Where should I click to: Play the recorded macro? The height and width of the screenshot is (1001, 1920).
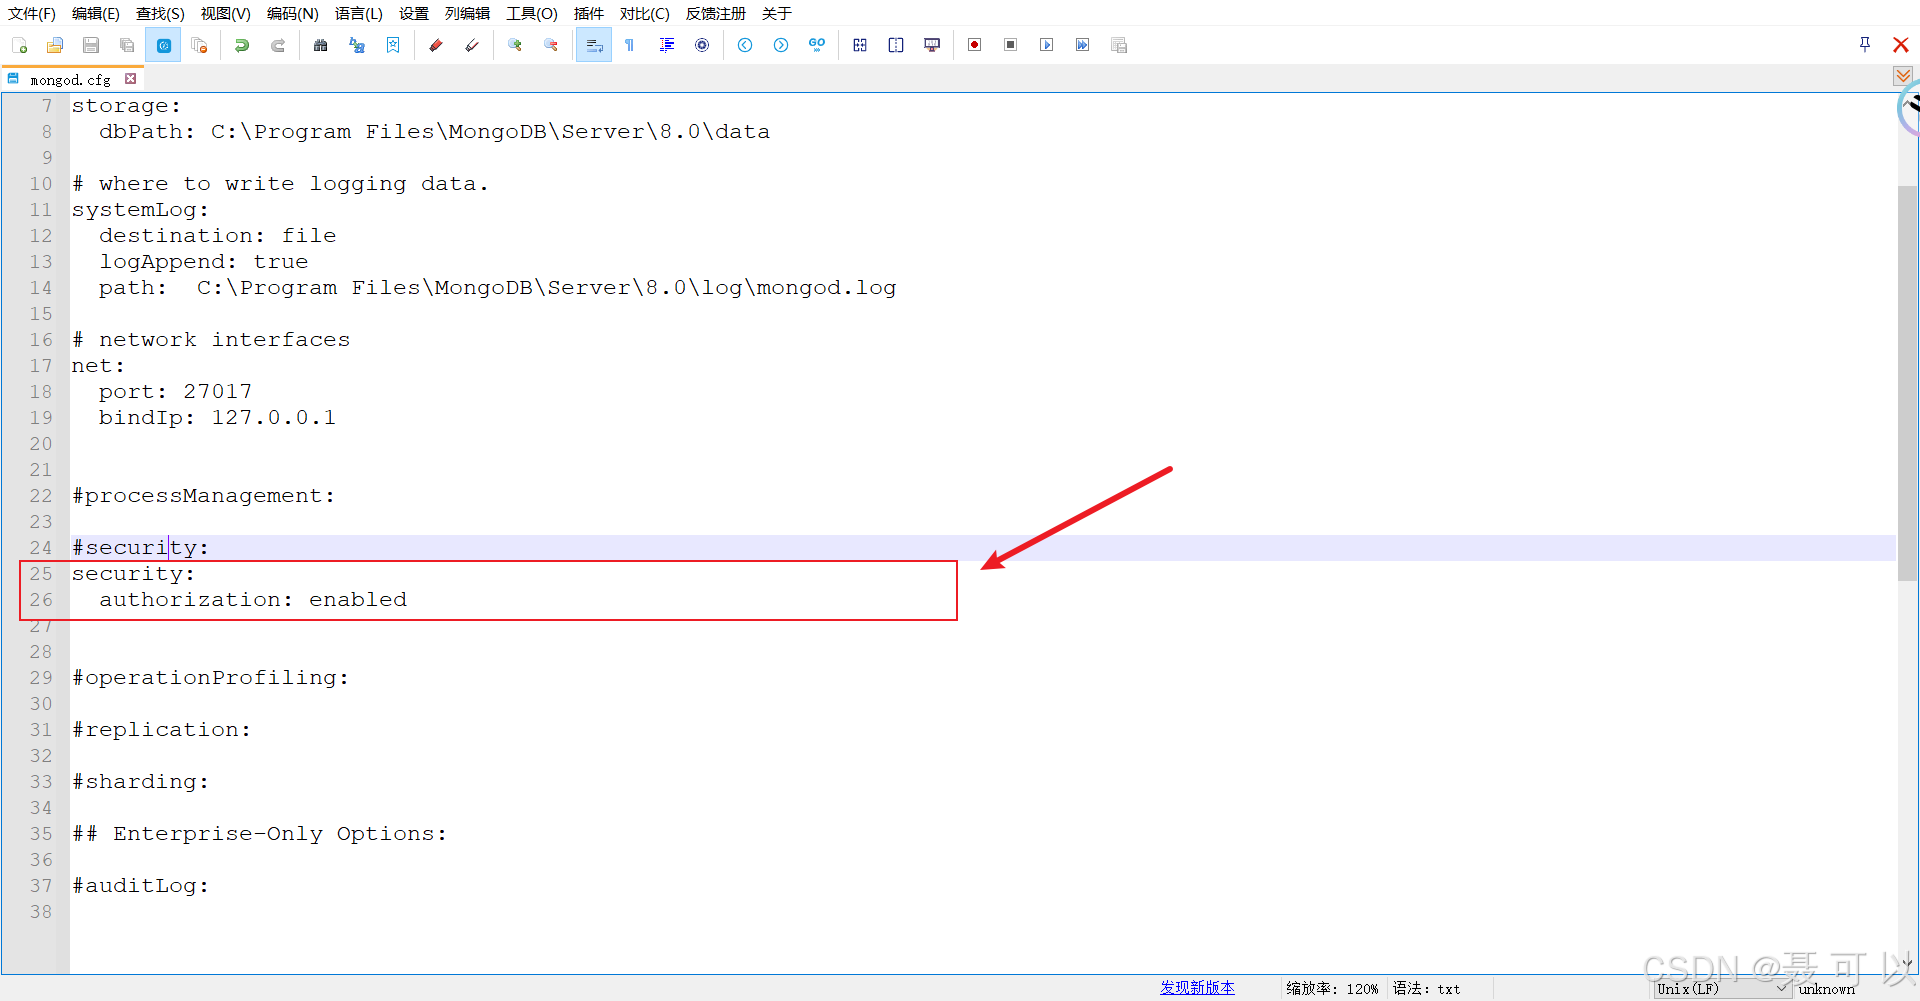pos(1046,45)
